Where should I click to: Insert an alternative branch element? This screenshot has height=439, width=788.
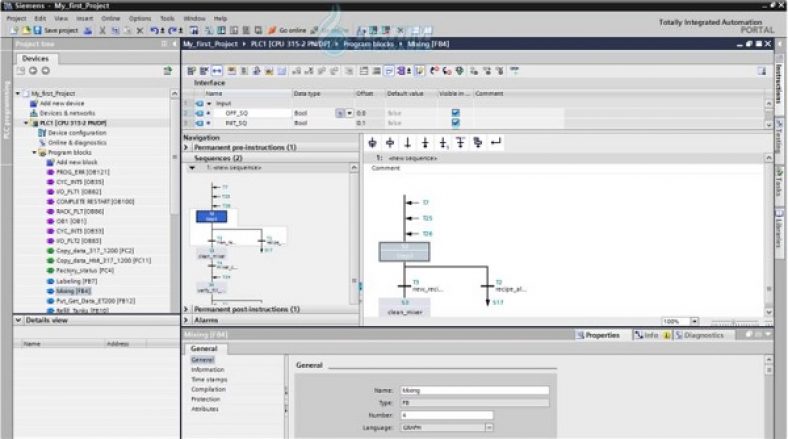pyautogui.click(x=460, y=143)
